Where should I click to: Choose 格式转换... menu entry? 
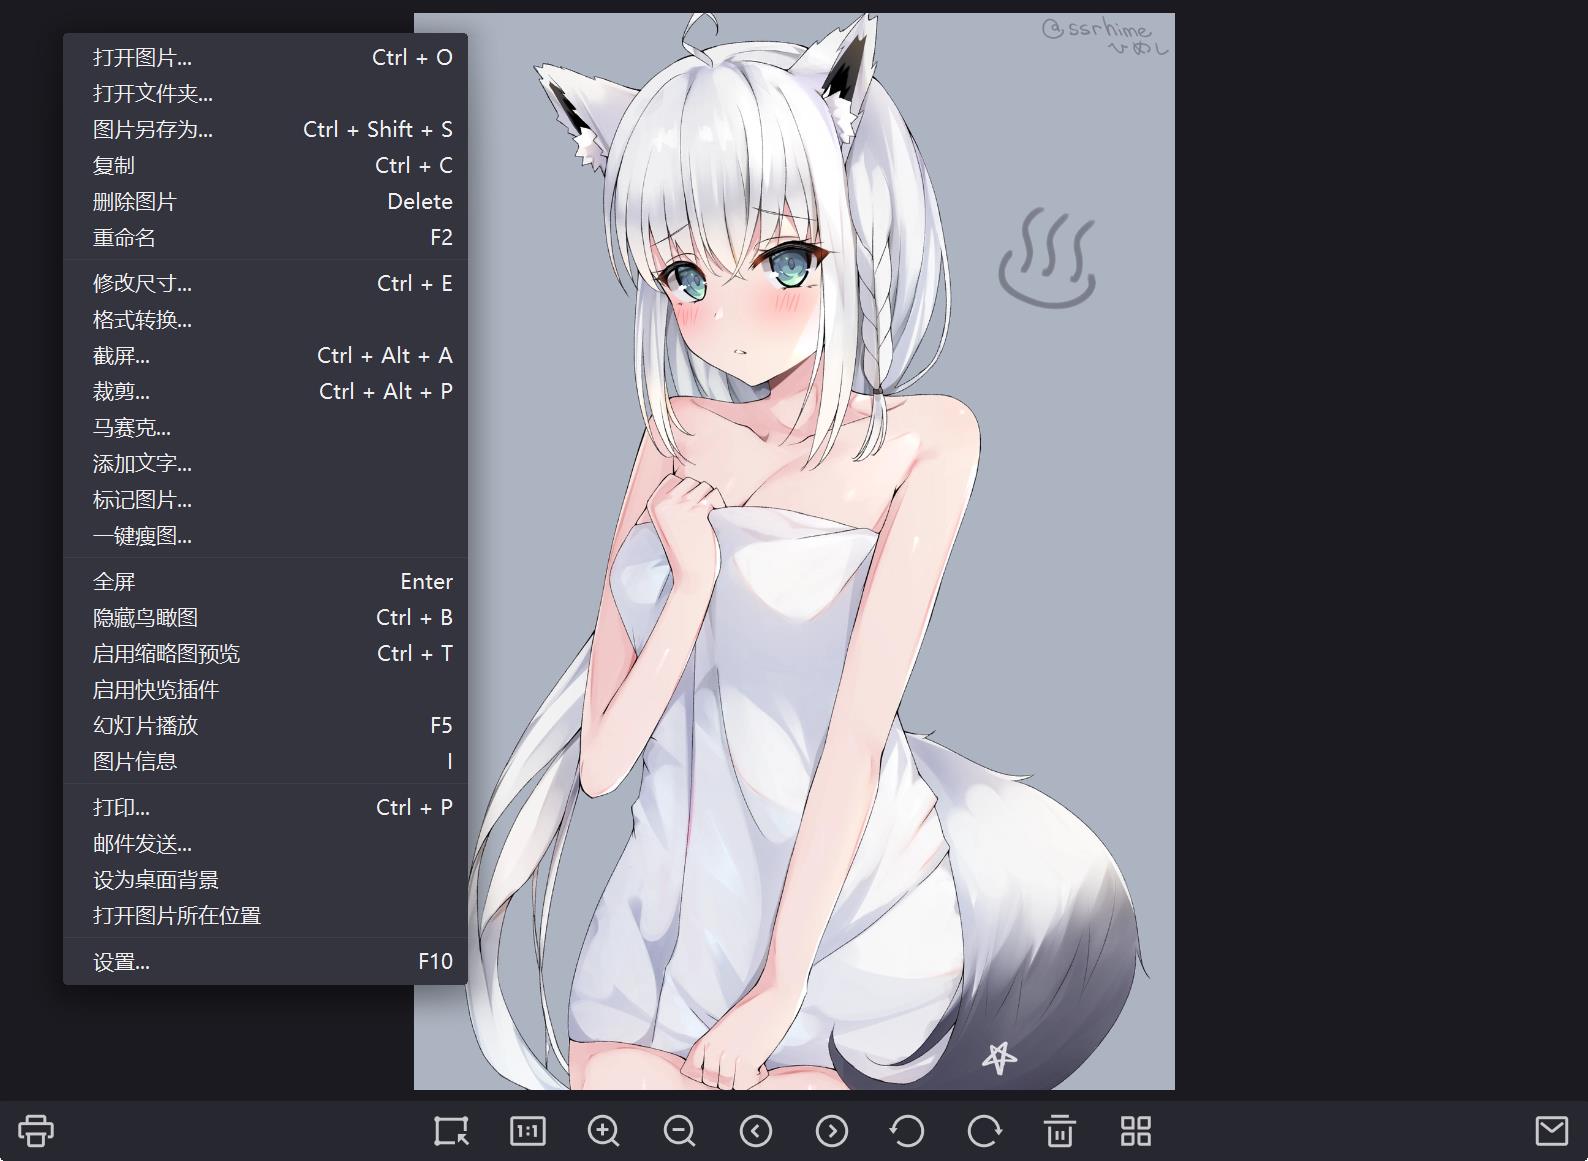click(265, 320)
